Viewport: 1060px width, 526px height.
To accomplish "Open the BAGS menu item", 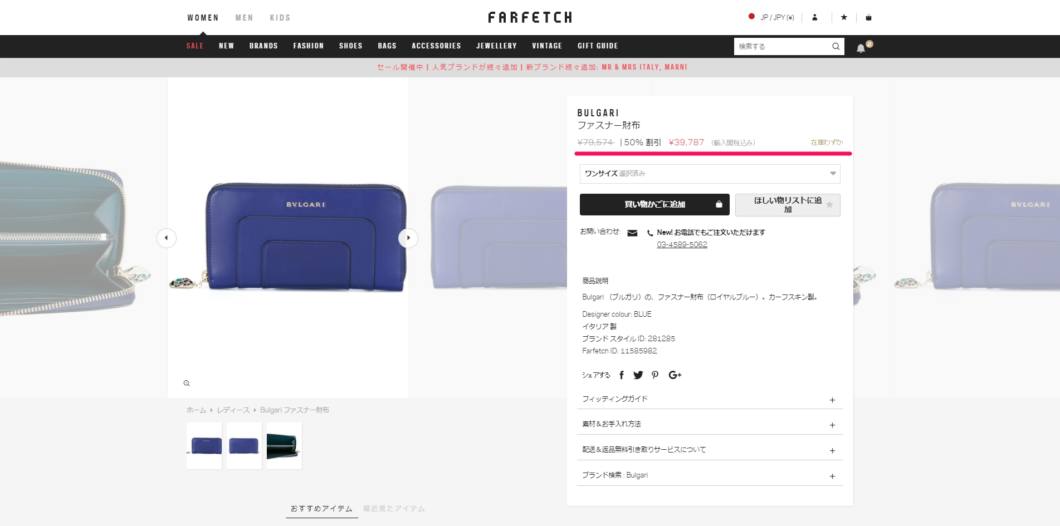I will (387, 46).
